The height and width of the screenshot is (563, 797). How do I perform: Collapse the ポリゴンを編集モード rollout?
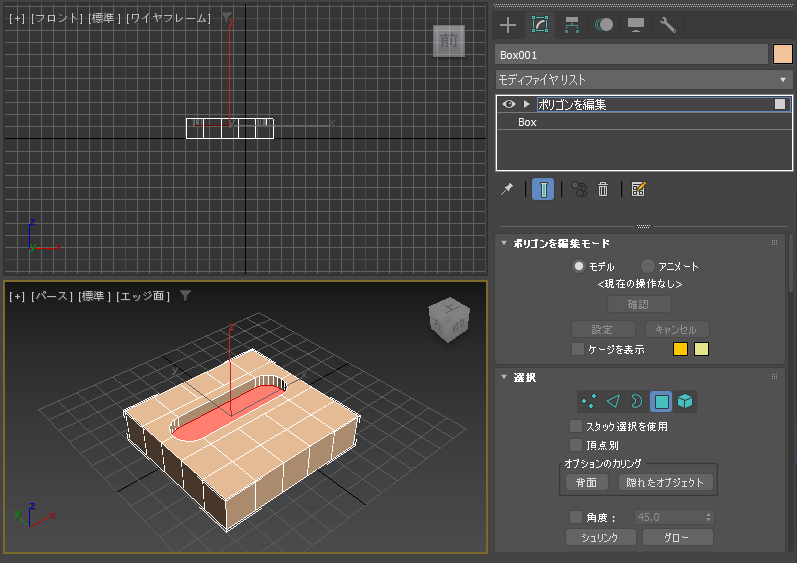click(x=504, y=243)
